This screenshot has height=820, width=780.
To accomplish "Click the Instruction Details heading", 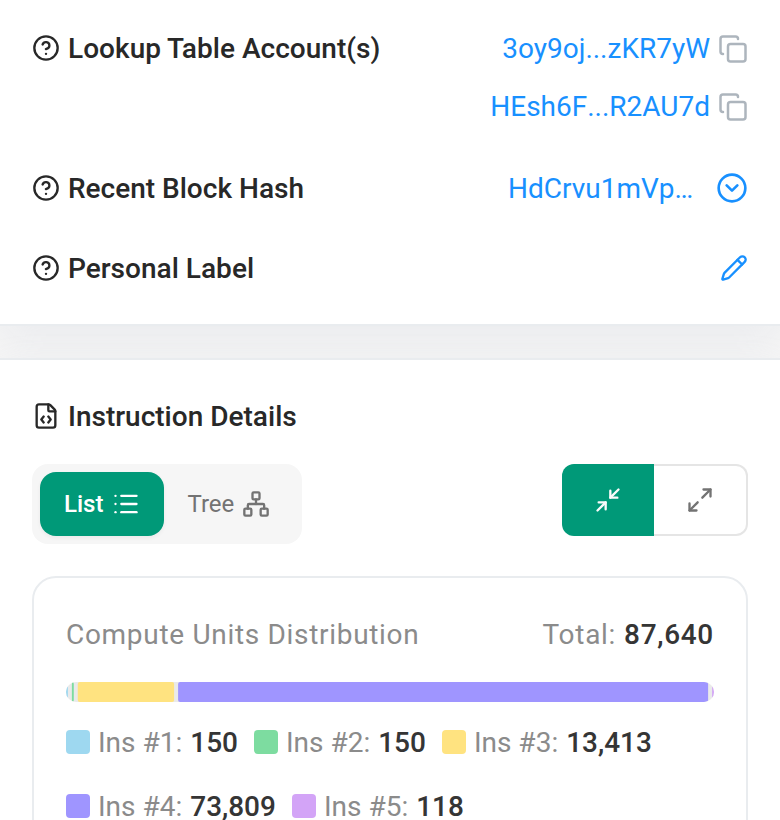I will pyautogui.click(x=182, y=416).
